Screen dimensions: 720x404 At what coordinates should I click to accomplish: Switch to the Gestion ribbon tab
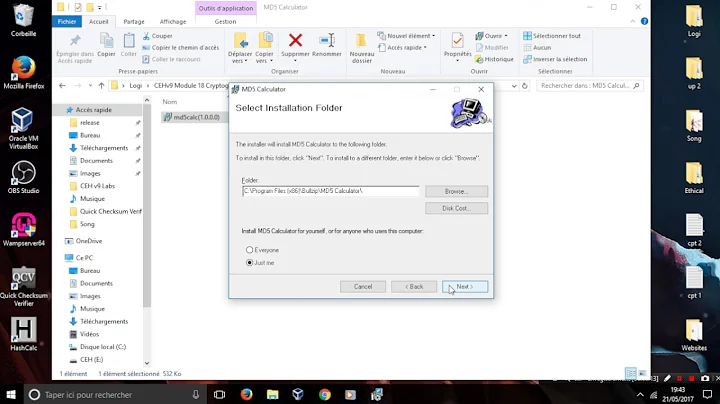click(225, 22)
